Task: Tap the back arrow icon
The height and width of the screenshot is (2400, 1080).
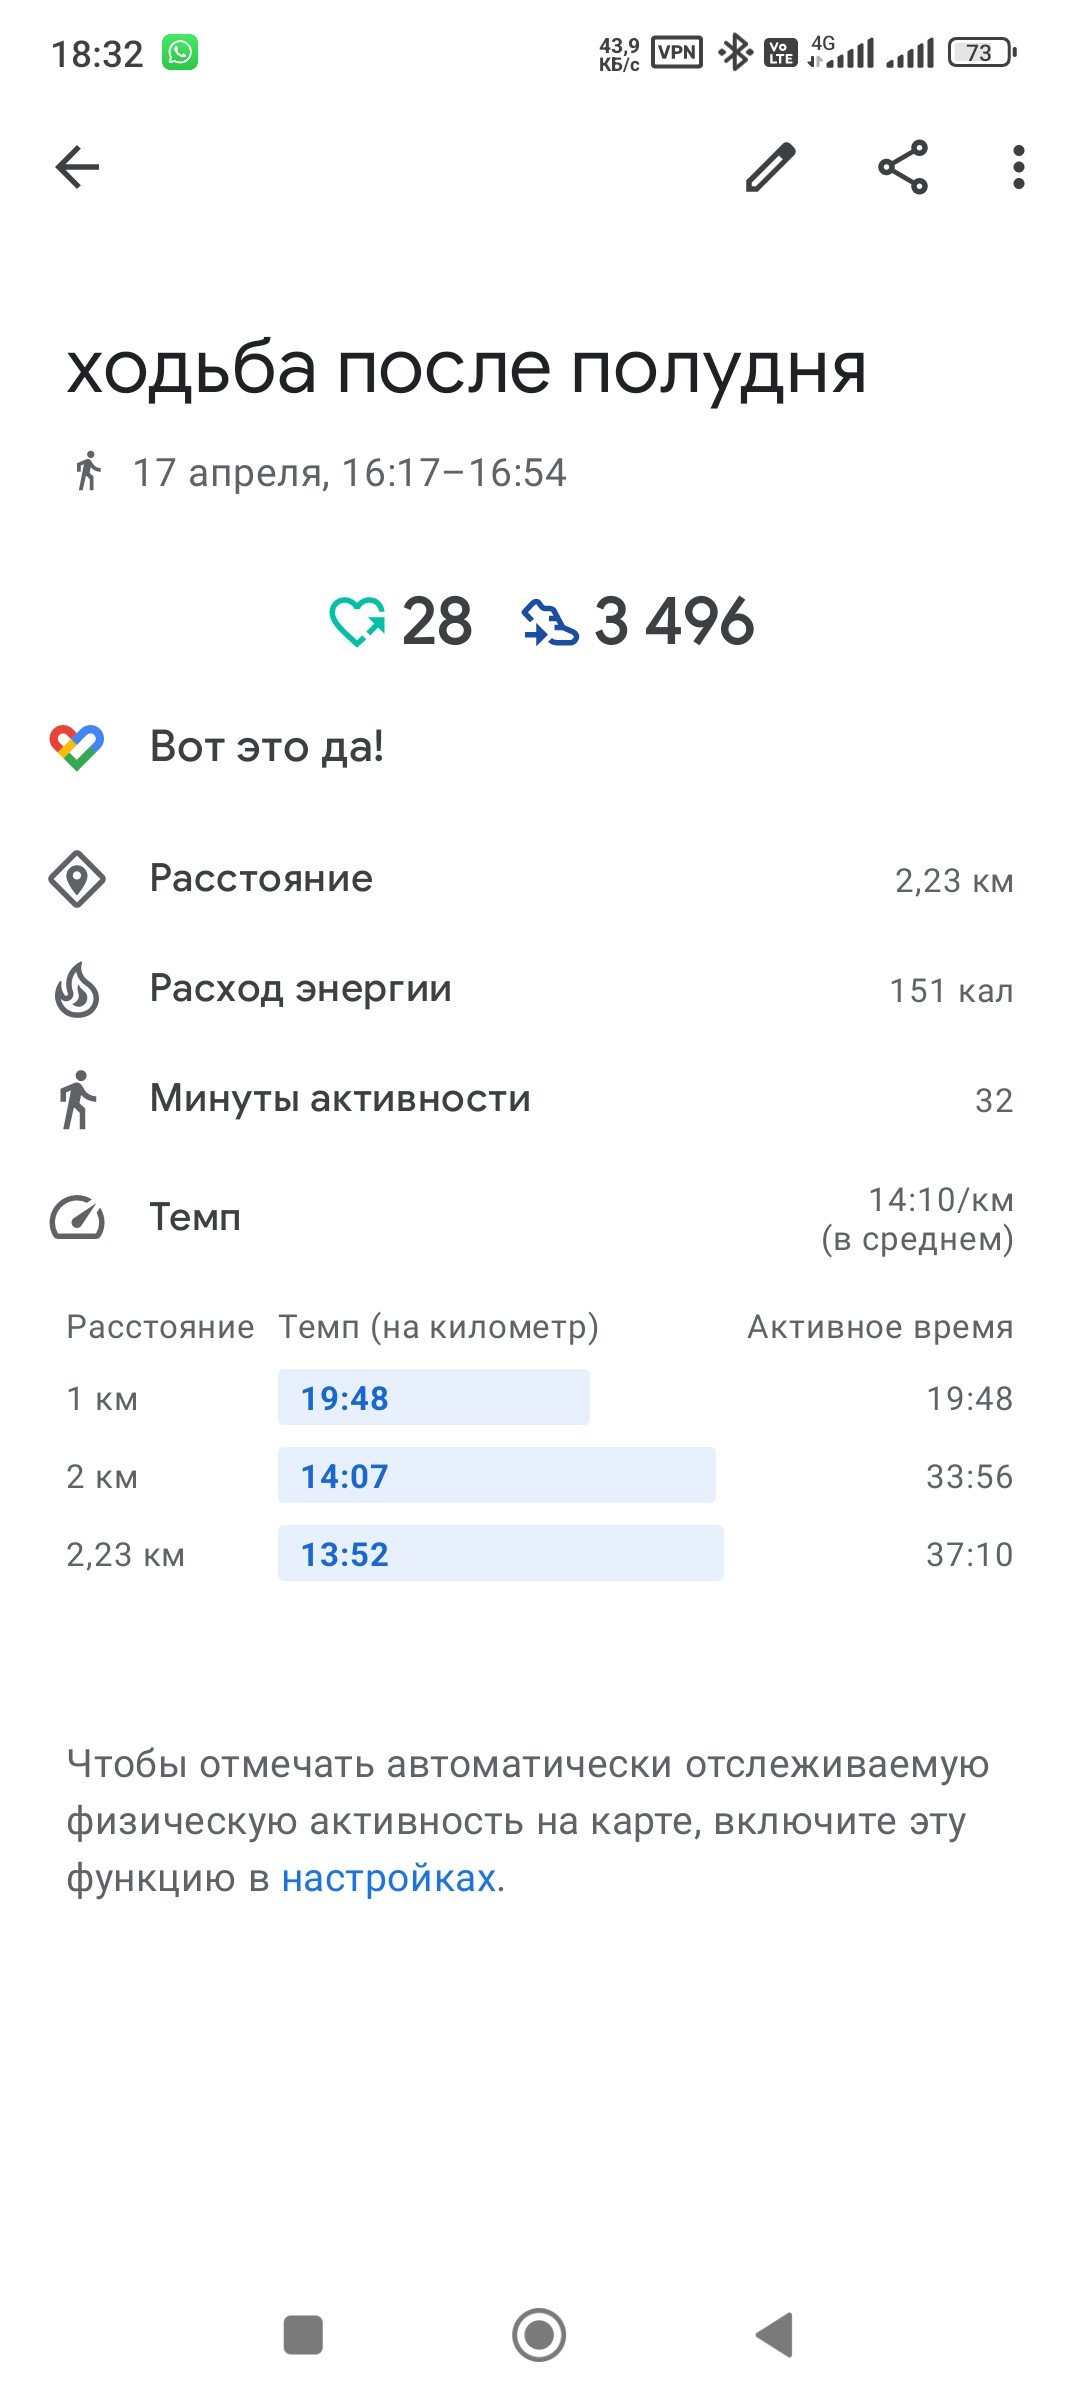Action: pos(77,167)
